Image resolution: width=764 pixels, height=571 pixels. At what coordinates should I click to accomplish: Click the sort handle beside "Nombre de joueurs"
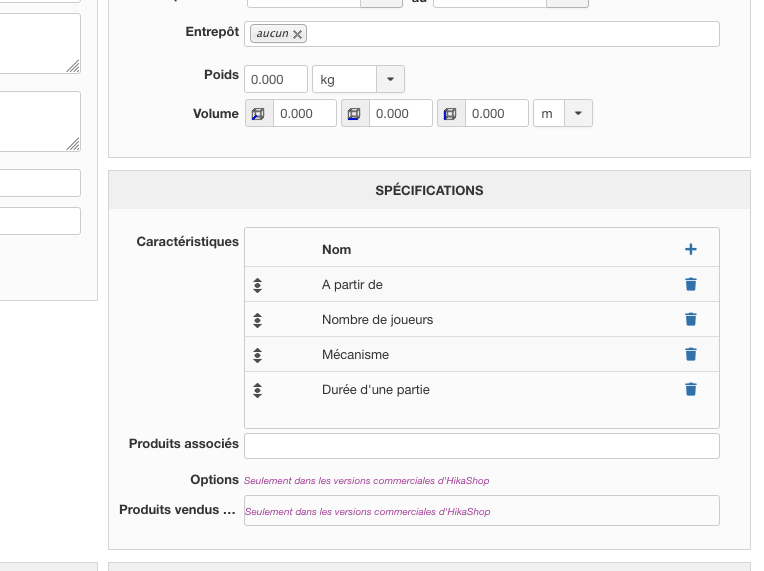(257, 320)
